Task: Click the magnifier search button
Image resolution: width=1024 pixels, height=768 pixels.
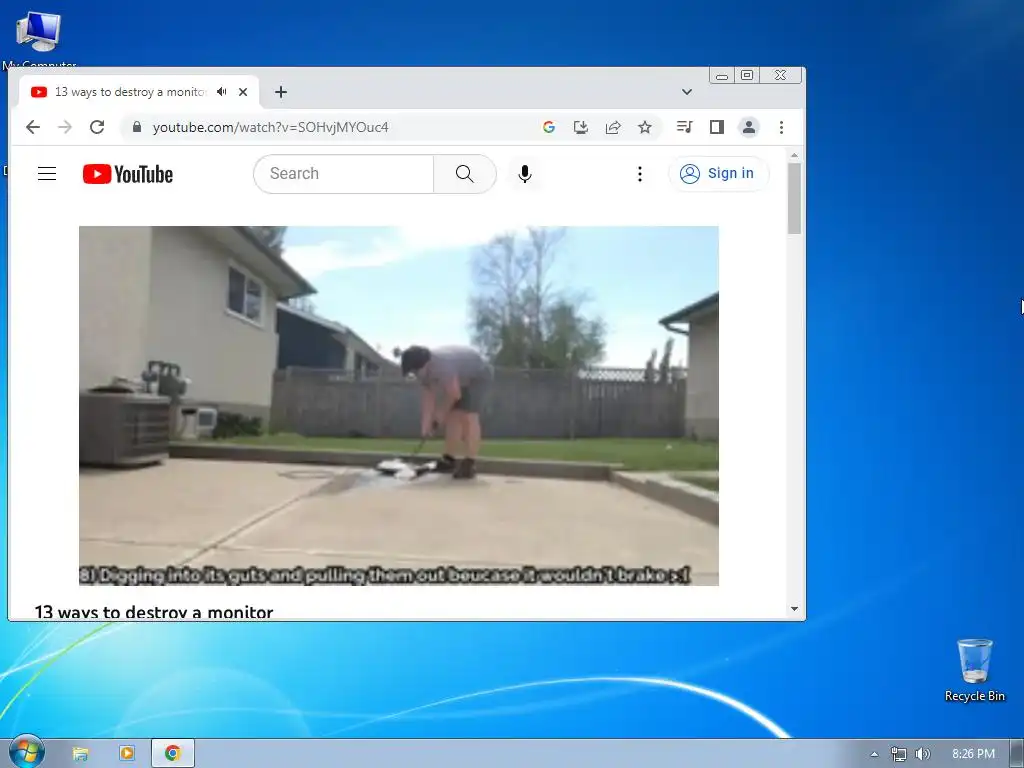Action: pyautogui.click(x=464, y=174)
